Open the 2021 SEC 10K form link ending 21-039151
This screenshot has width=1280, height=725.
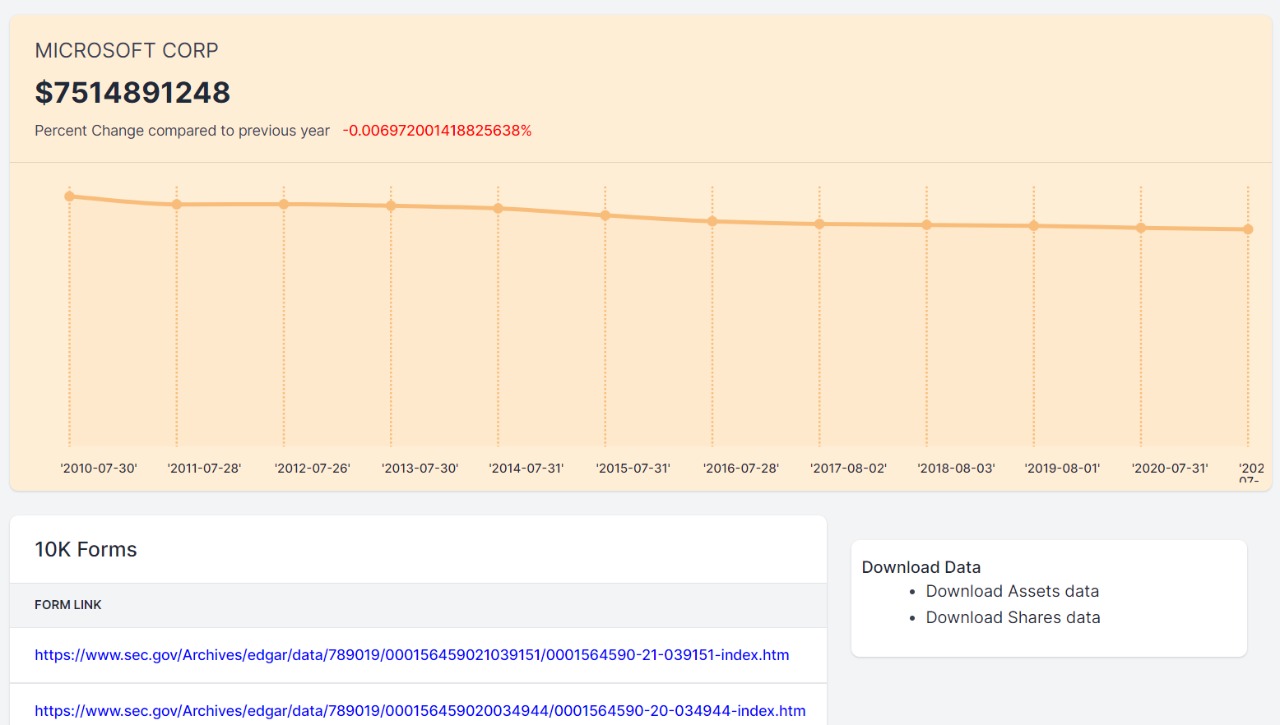coord(412,655)
